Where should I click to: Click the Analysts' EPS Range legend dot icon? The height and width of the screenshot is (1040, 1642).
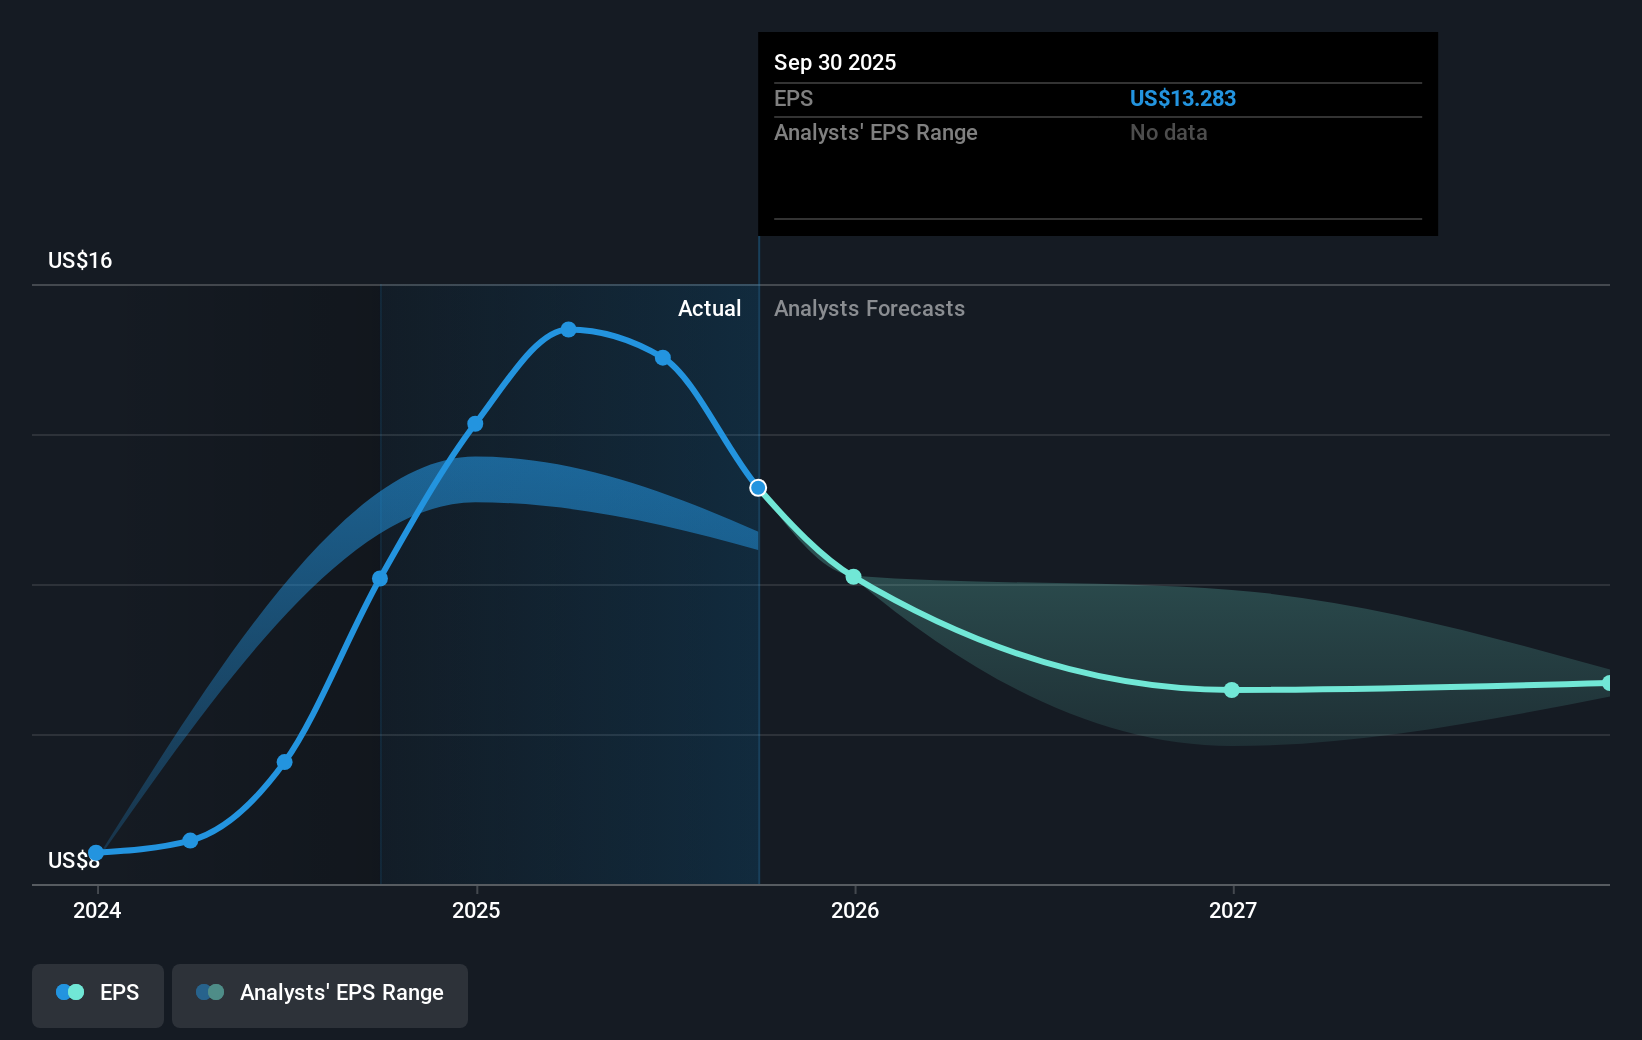[x=209, y=992]
